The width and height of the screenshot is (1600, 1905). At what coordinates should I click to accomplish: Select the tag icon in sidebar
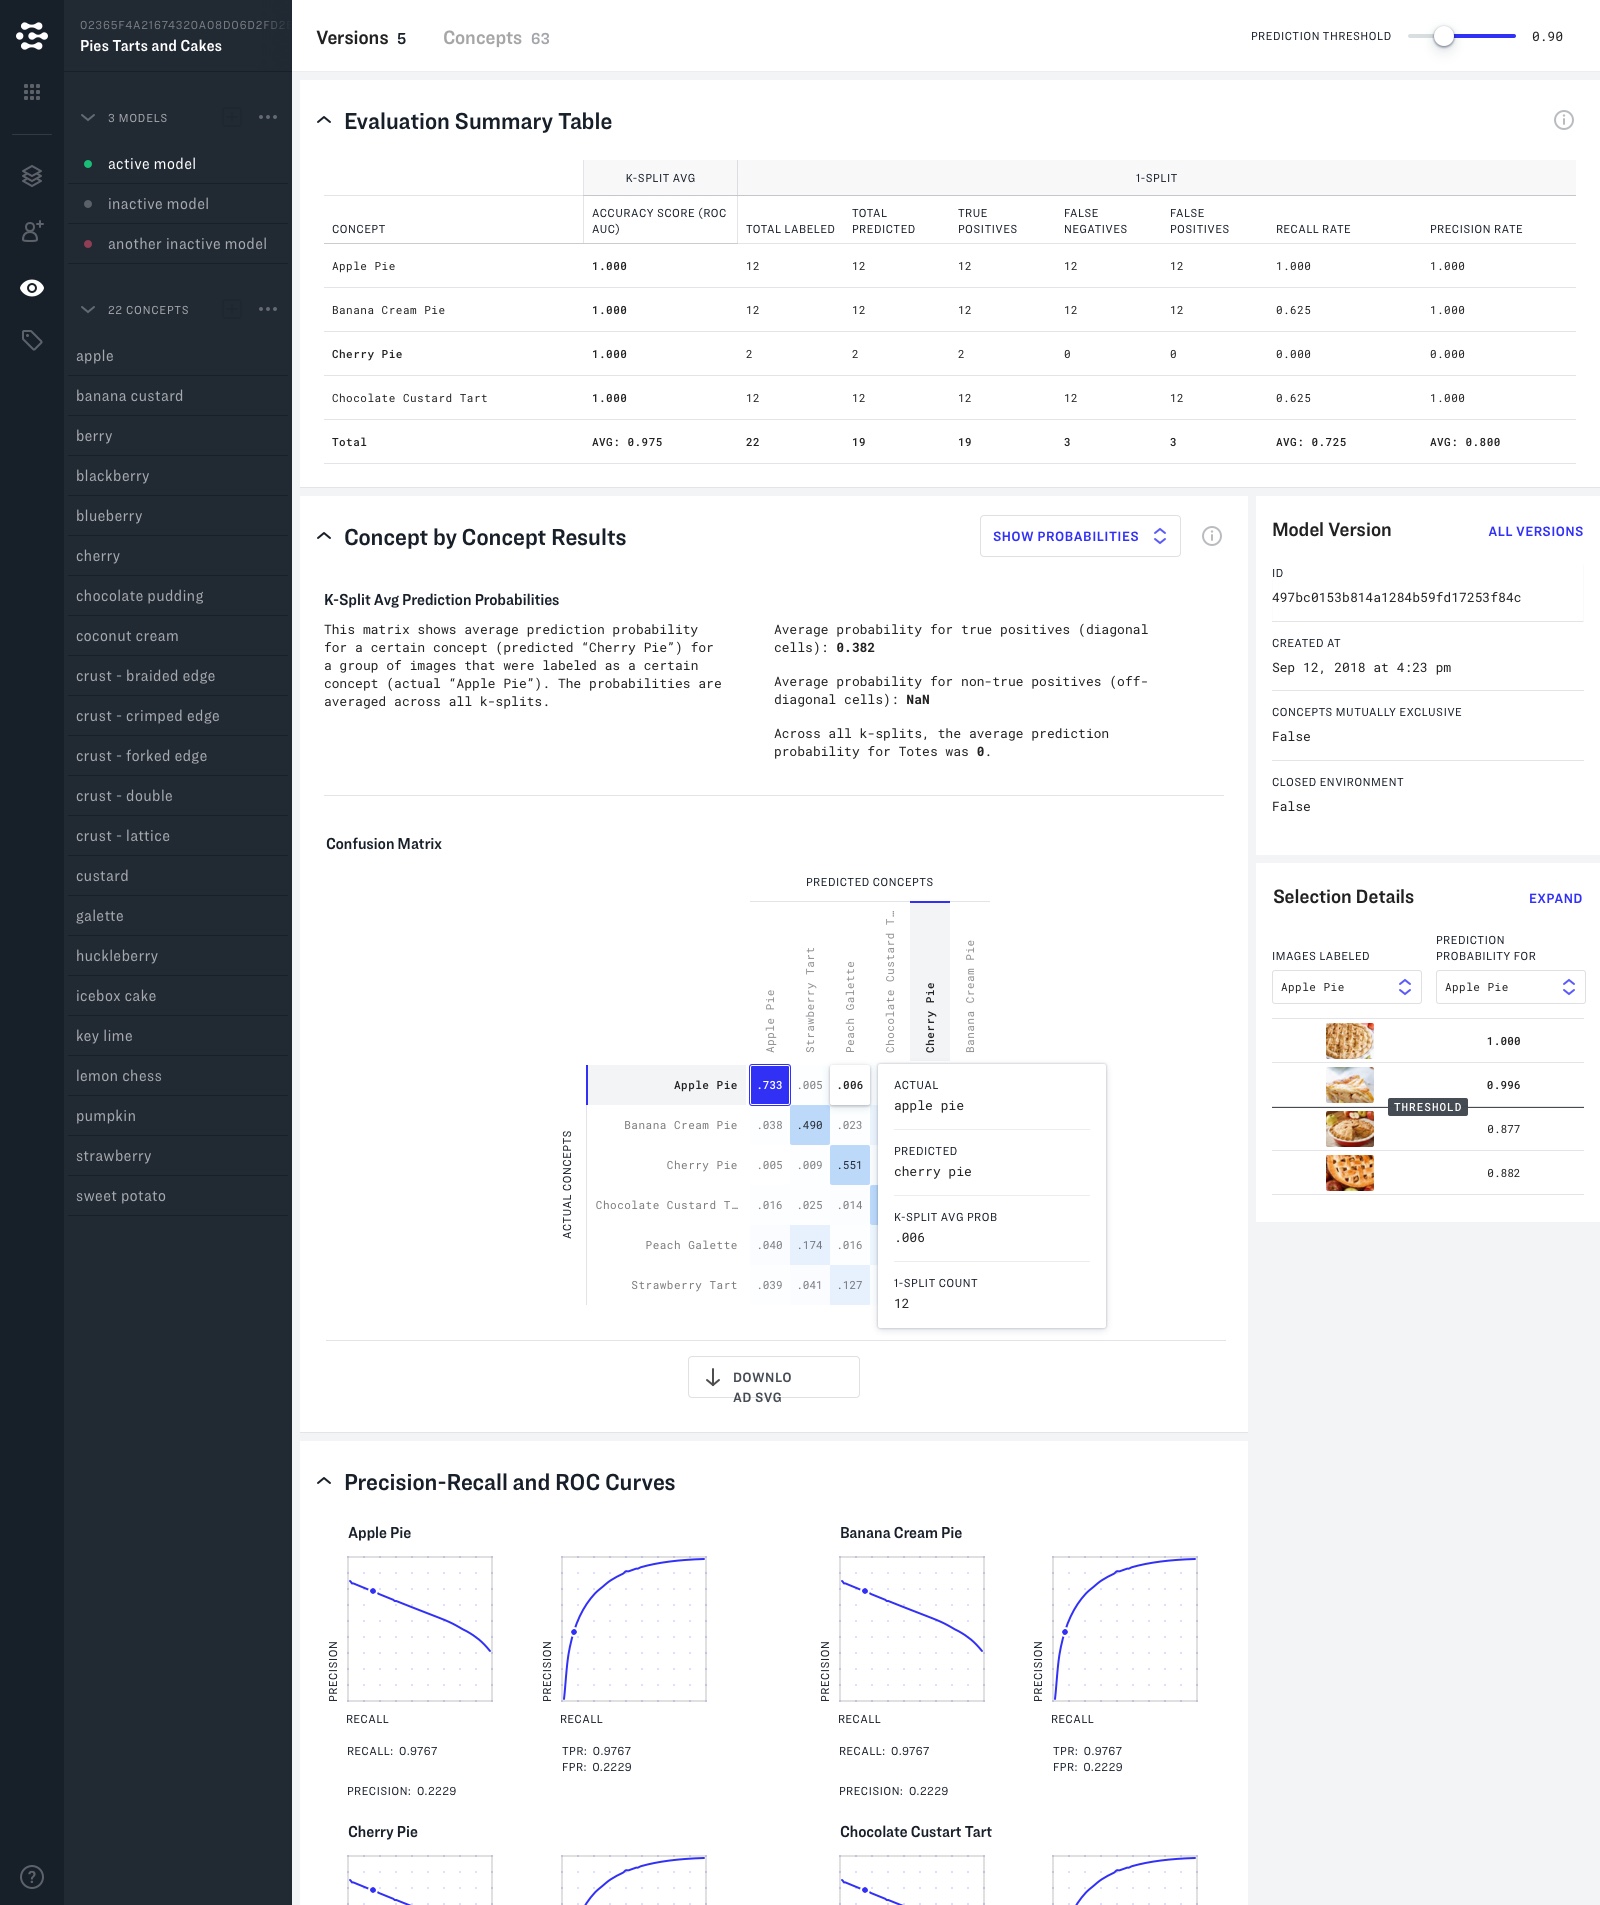tap(32, 340)
